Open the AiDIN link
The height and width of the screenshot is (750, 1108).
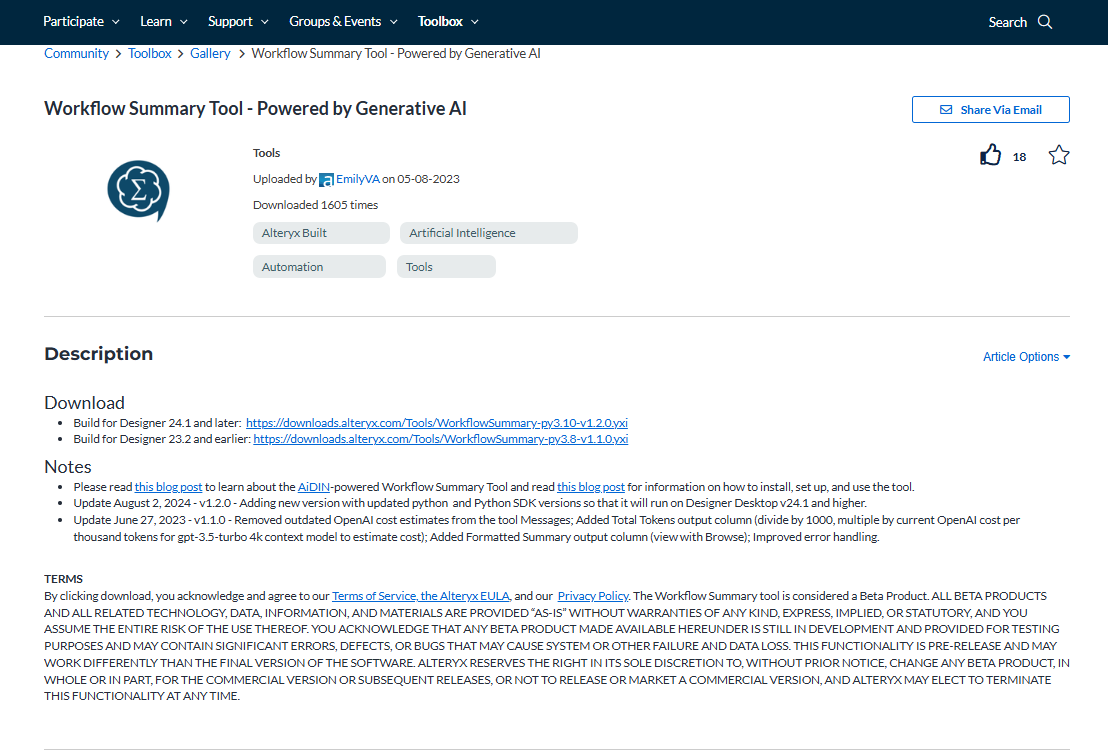314,487
